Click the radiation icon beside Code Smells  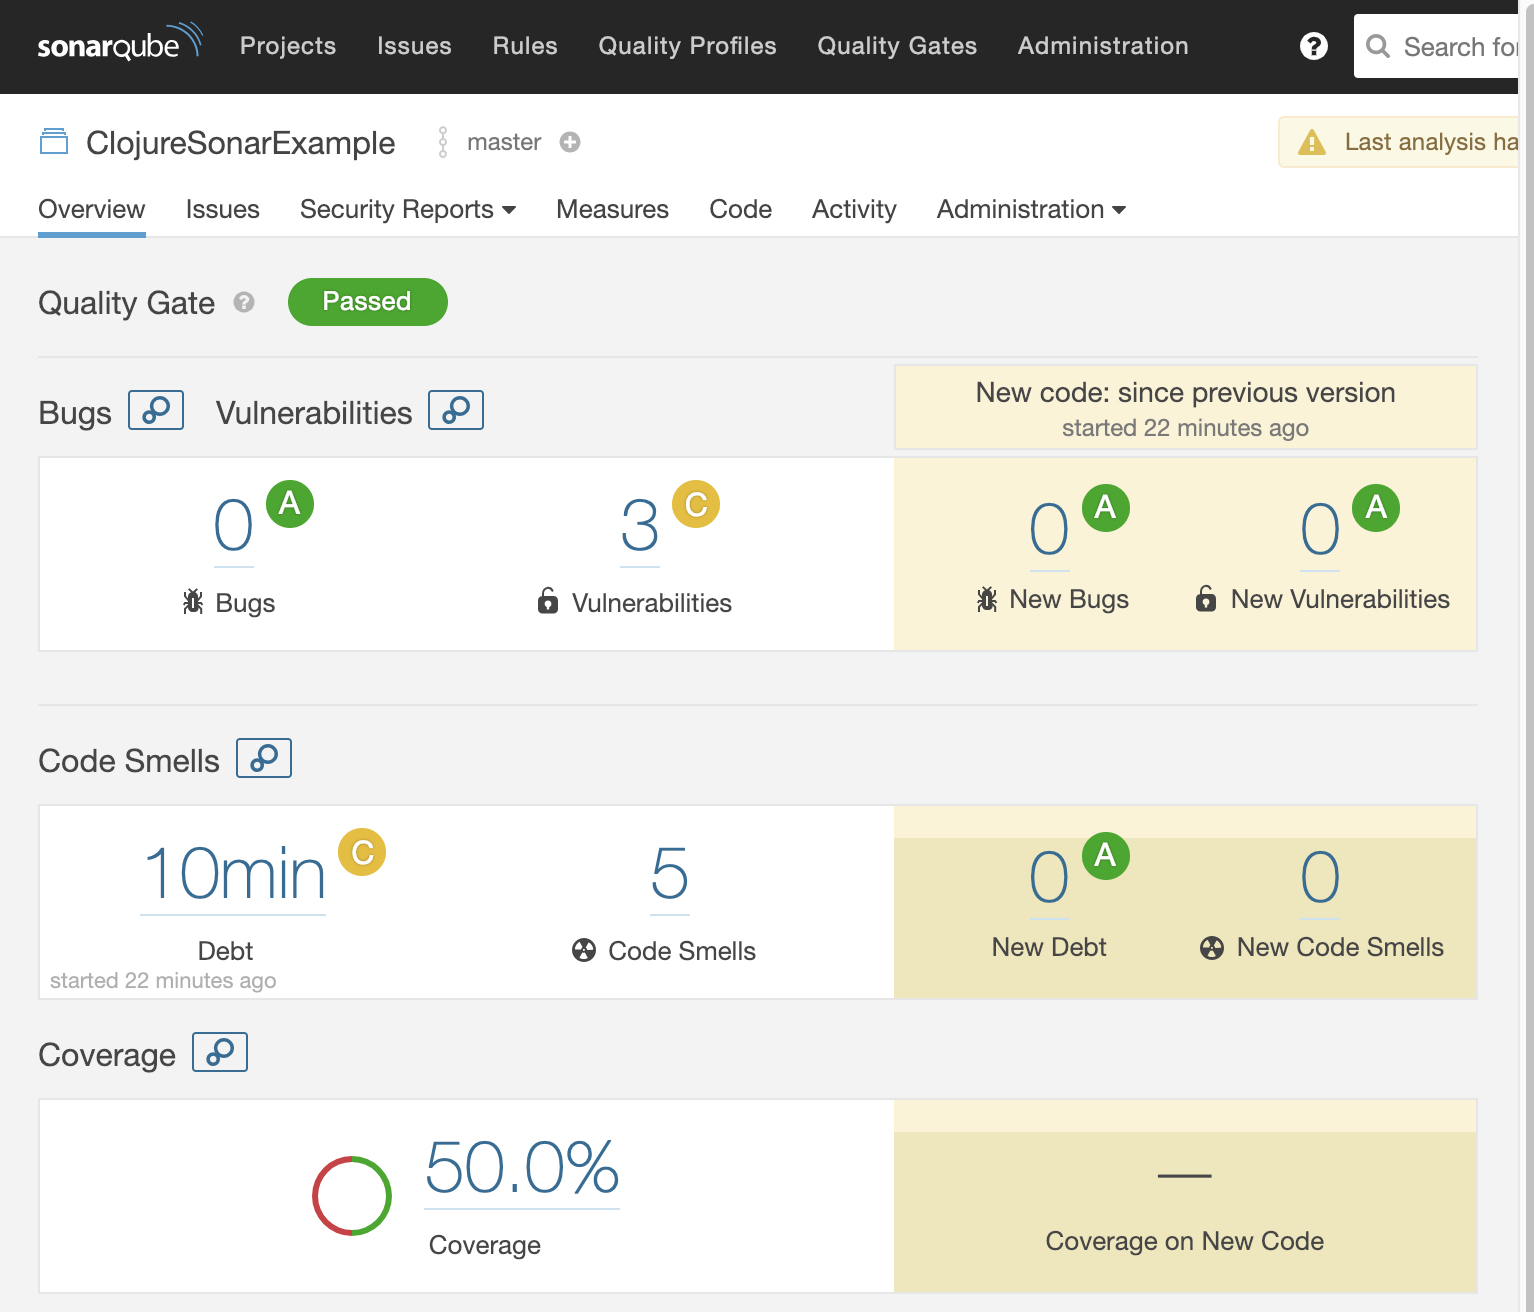pos(584,950)
